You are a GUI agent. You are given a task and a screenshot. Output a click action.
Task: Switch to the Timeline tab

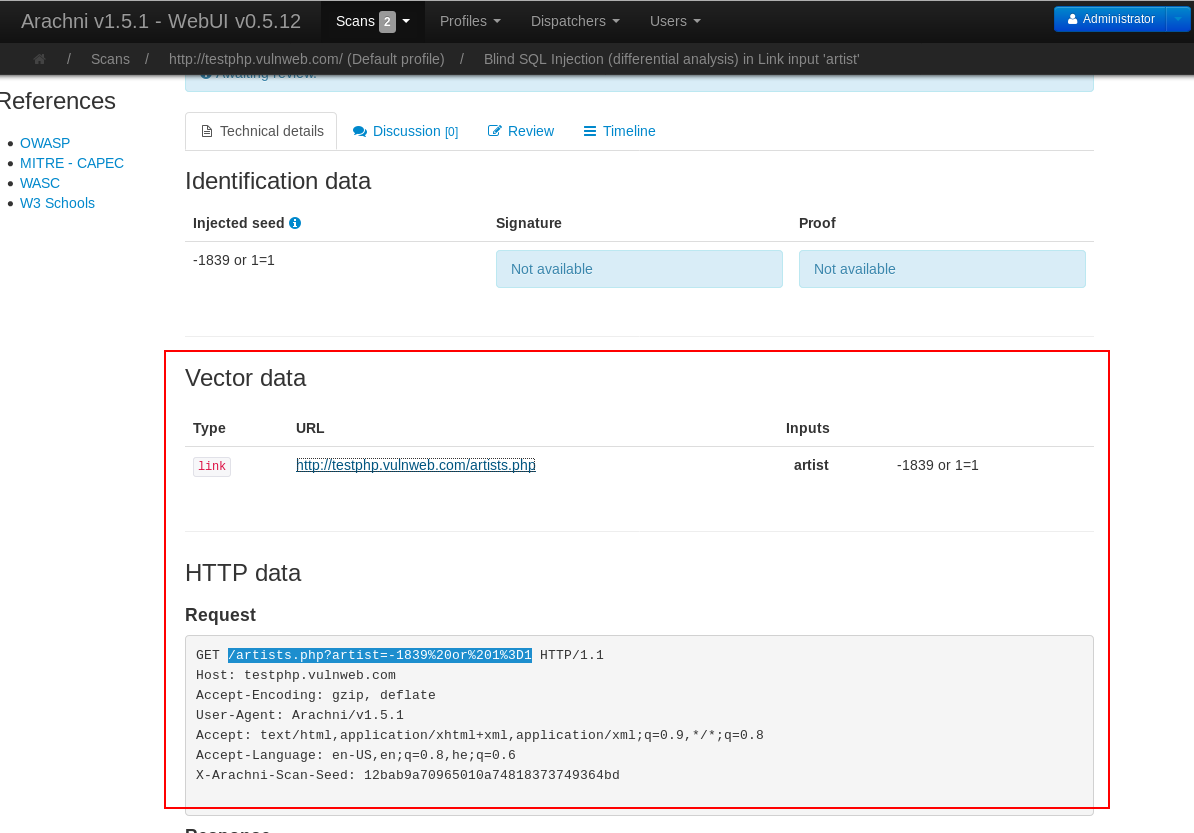pyautogui.click(x=628, y=131)
